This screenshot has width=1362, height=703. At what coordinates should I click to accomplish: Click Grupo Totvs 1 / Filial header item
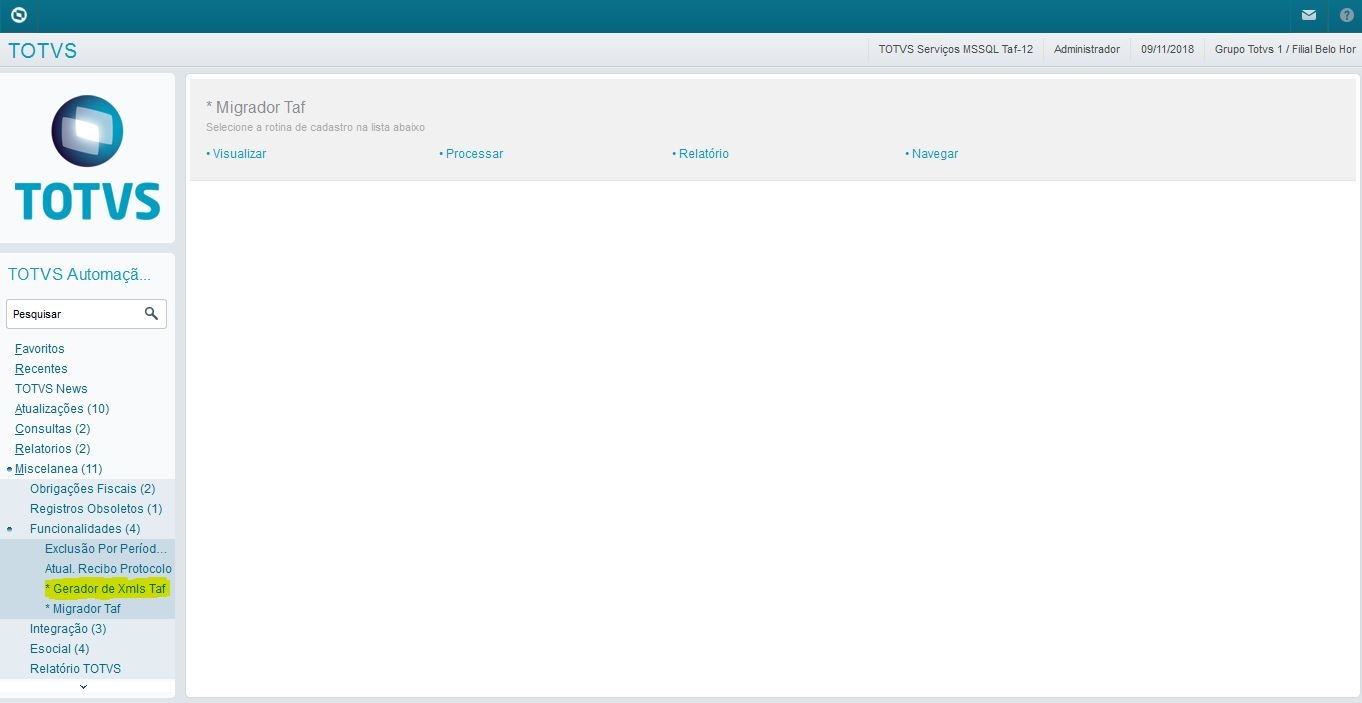[x=1284, y=49]
